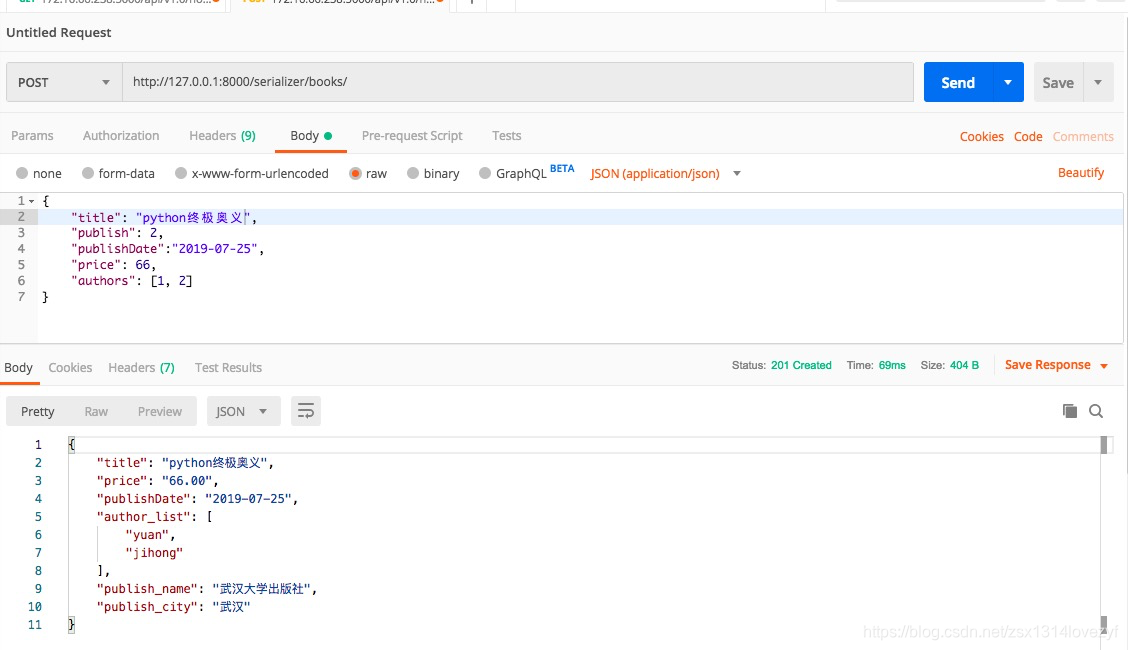This screenshot has width=1128, height=650.
Task: Select the response Body tab
Action: tap(19, 367)
